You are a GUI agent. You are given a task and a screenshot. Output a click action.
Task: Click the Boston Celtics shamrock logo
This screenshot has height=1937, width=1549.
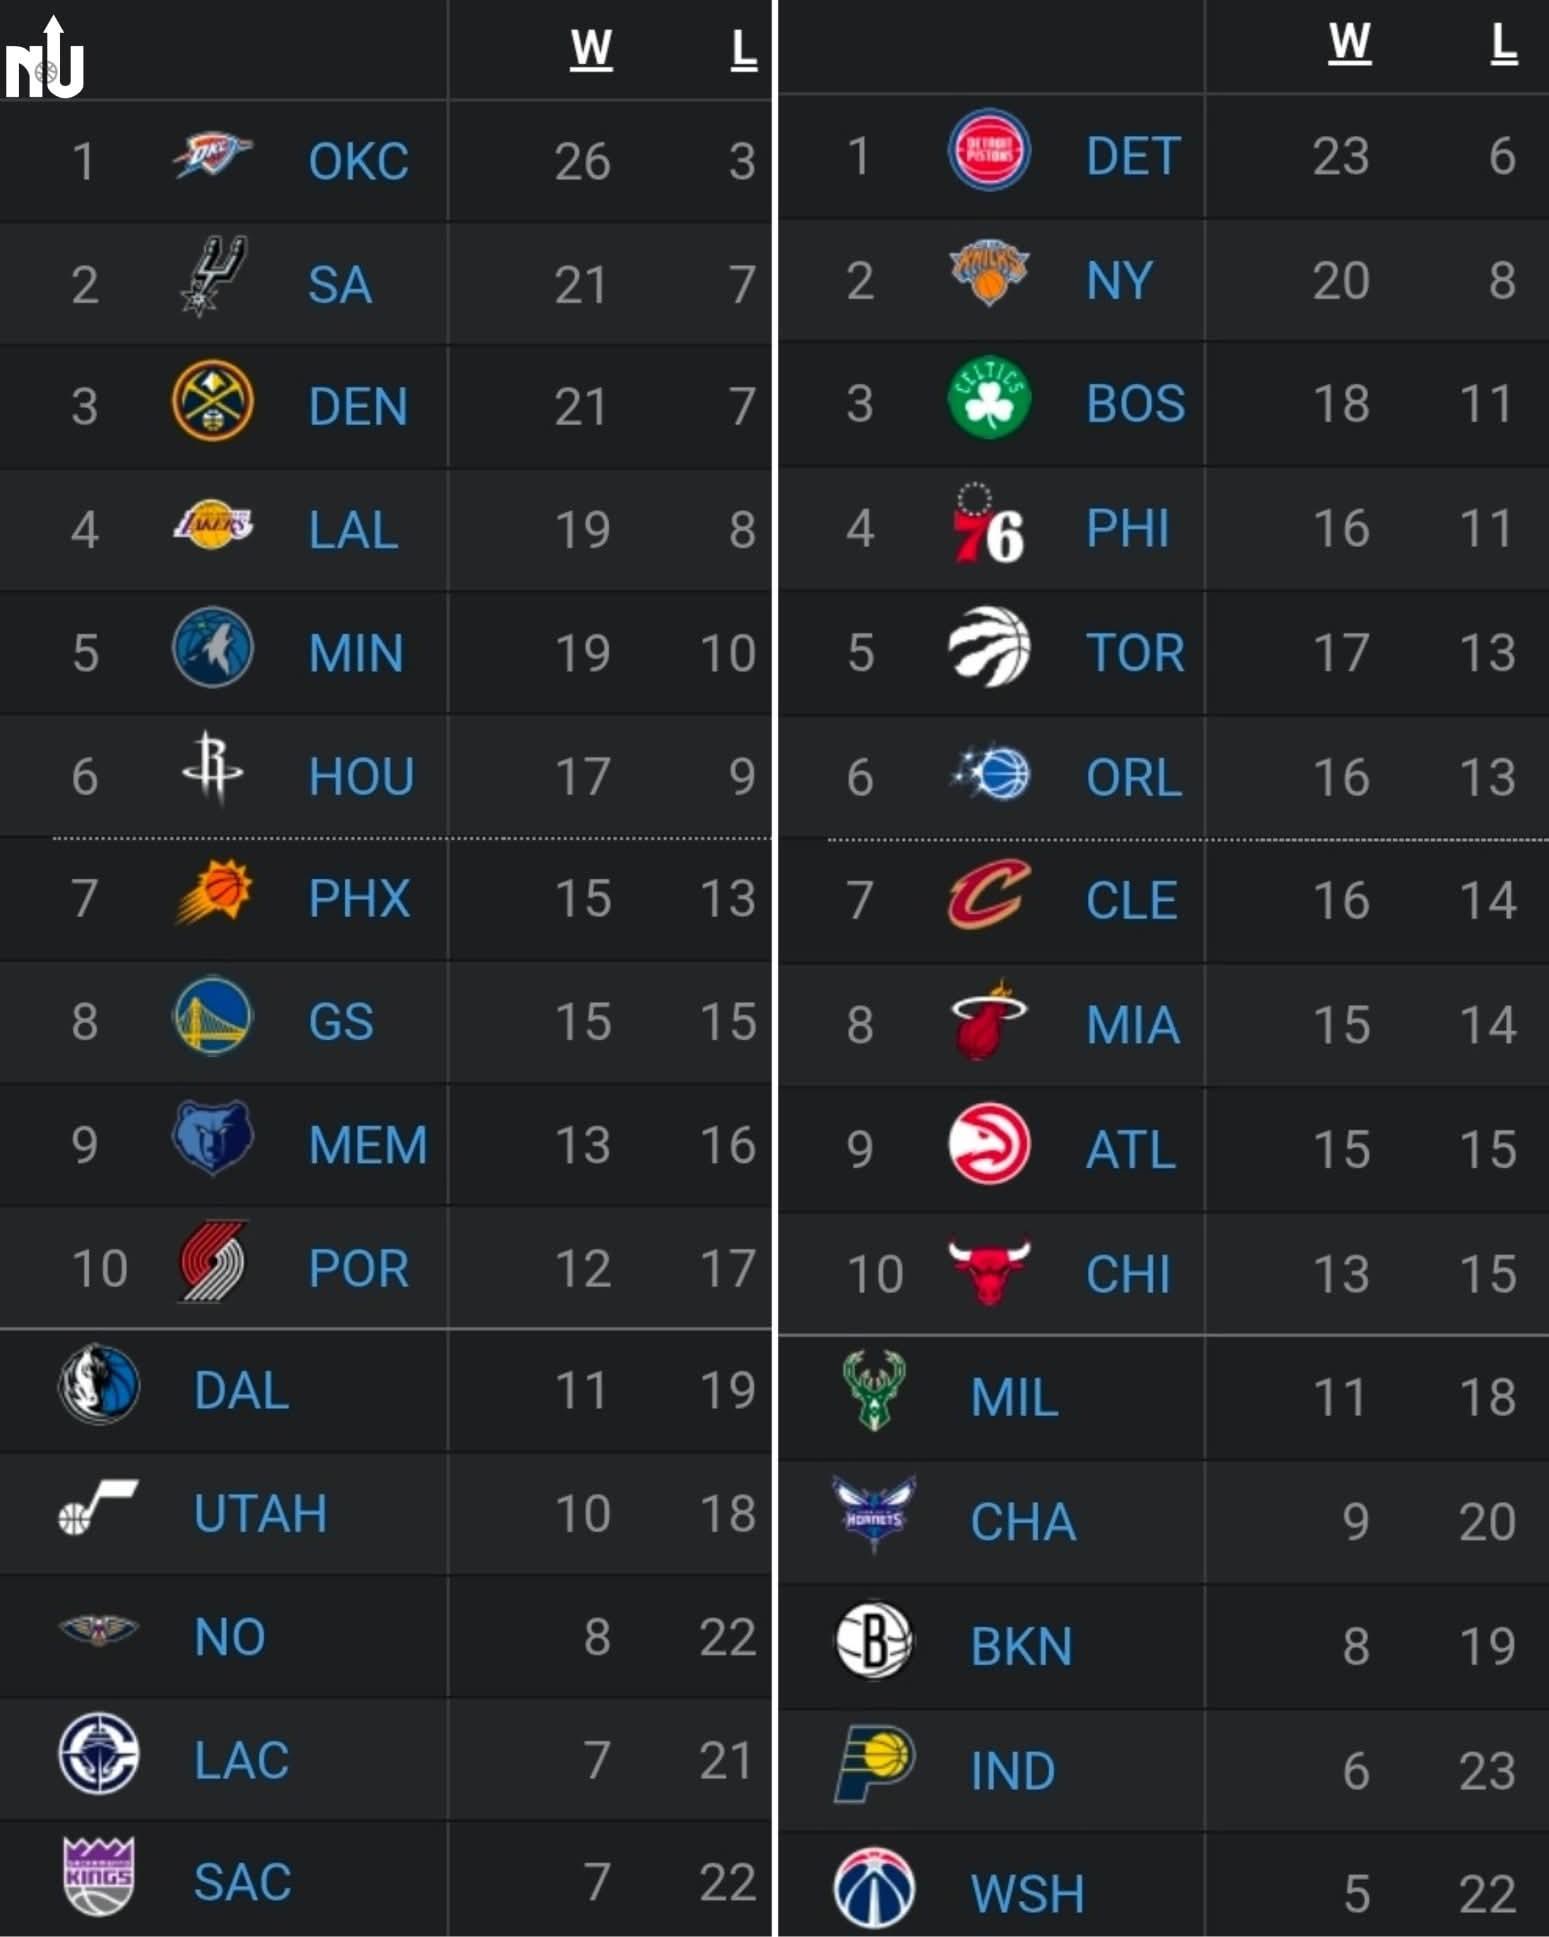[988, 398]
